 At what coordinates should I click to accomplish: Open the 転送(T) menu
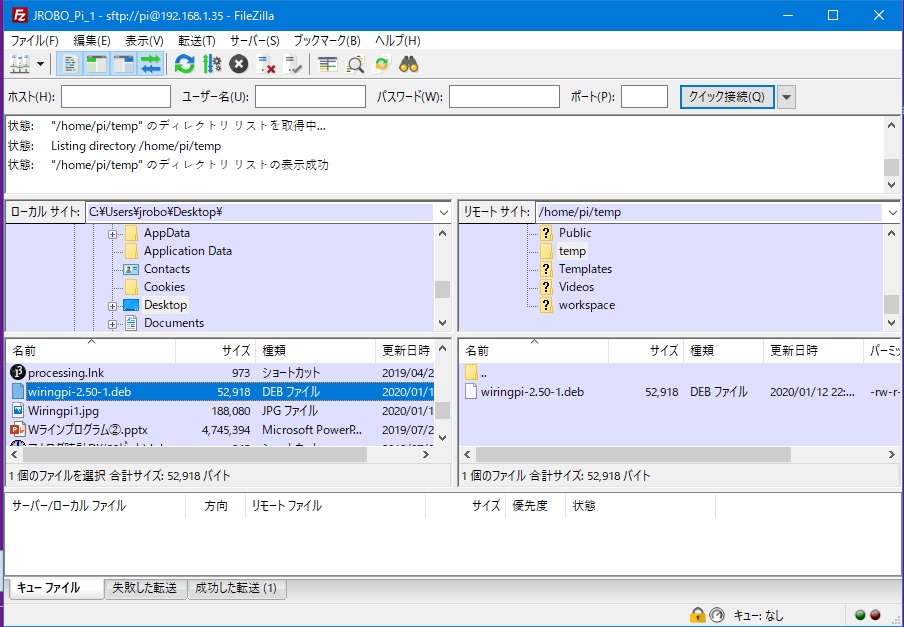197,40
